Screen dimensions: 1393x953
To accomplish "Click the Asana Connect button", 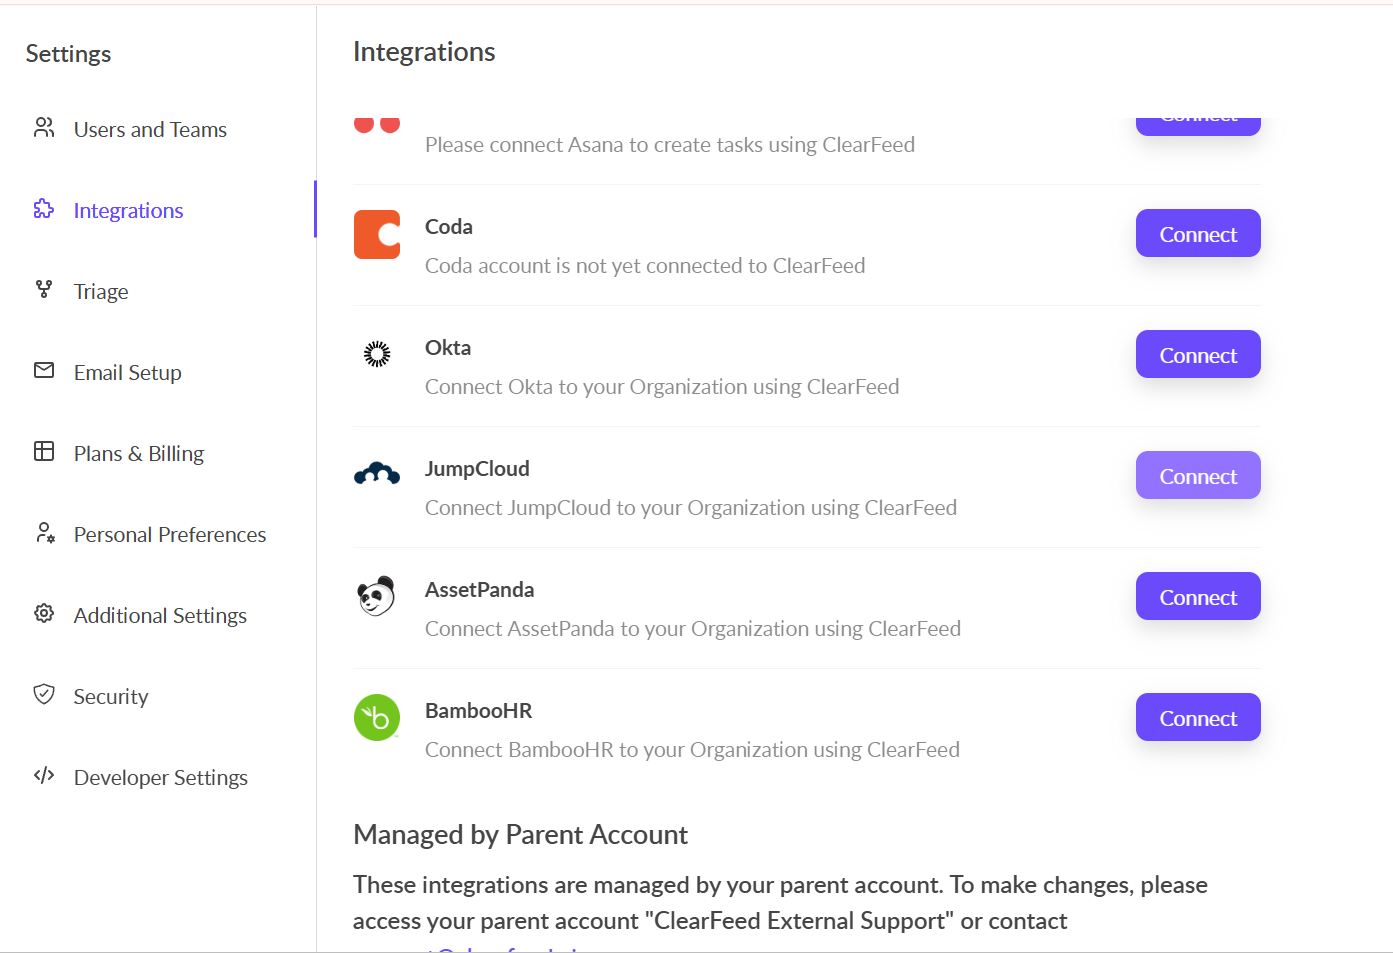I will click(x=1197, y=125).
